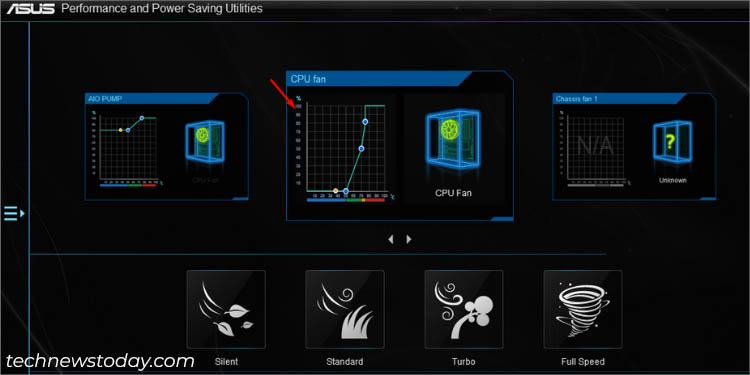Click the Unknown label under chassis icon

point(673,180)
